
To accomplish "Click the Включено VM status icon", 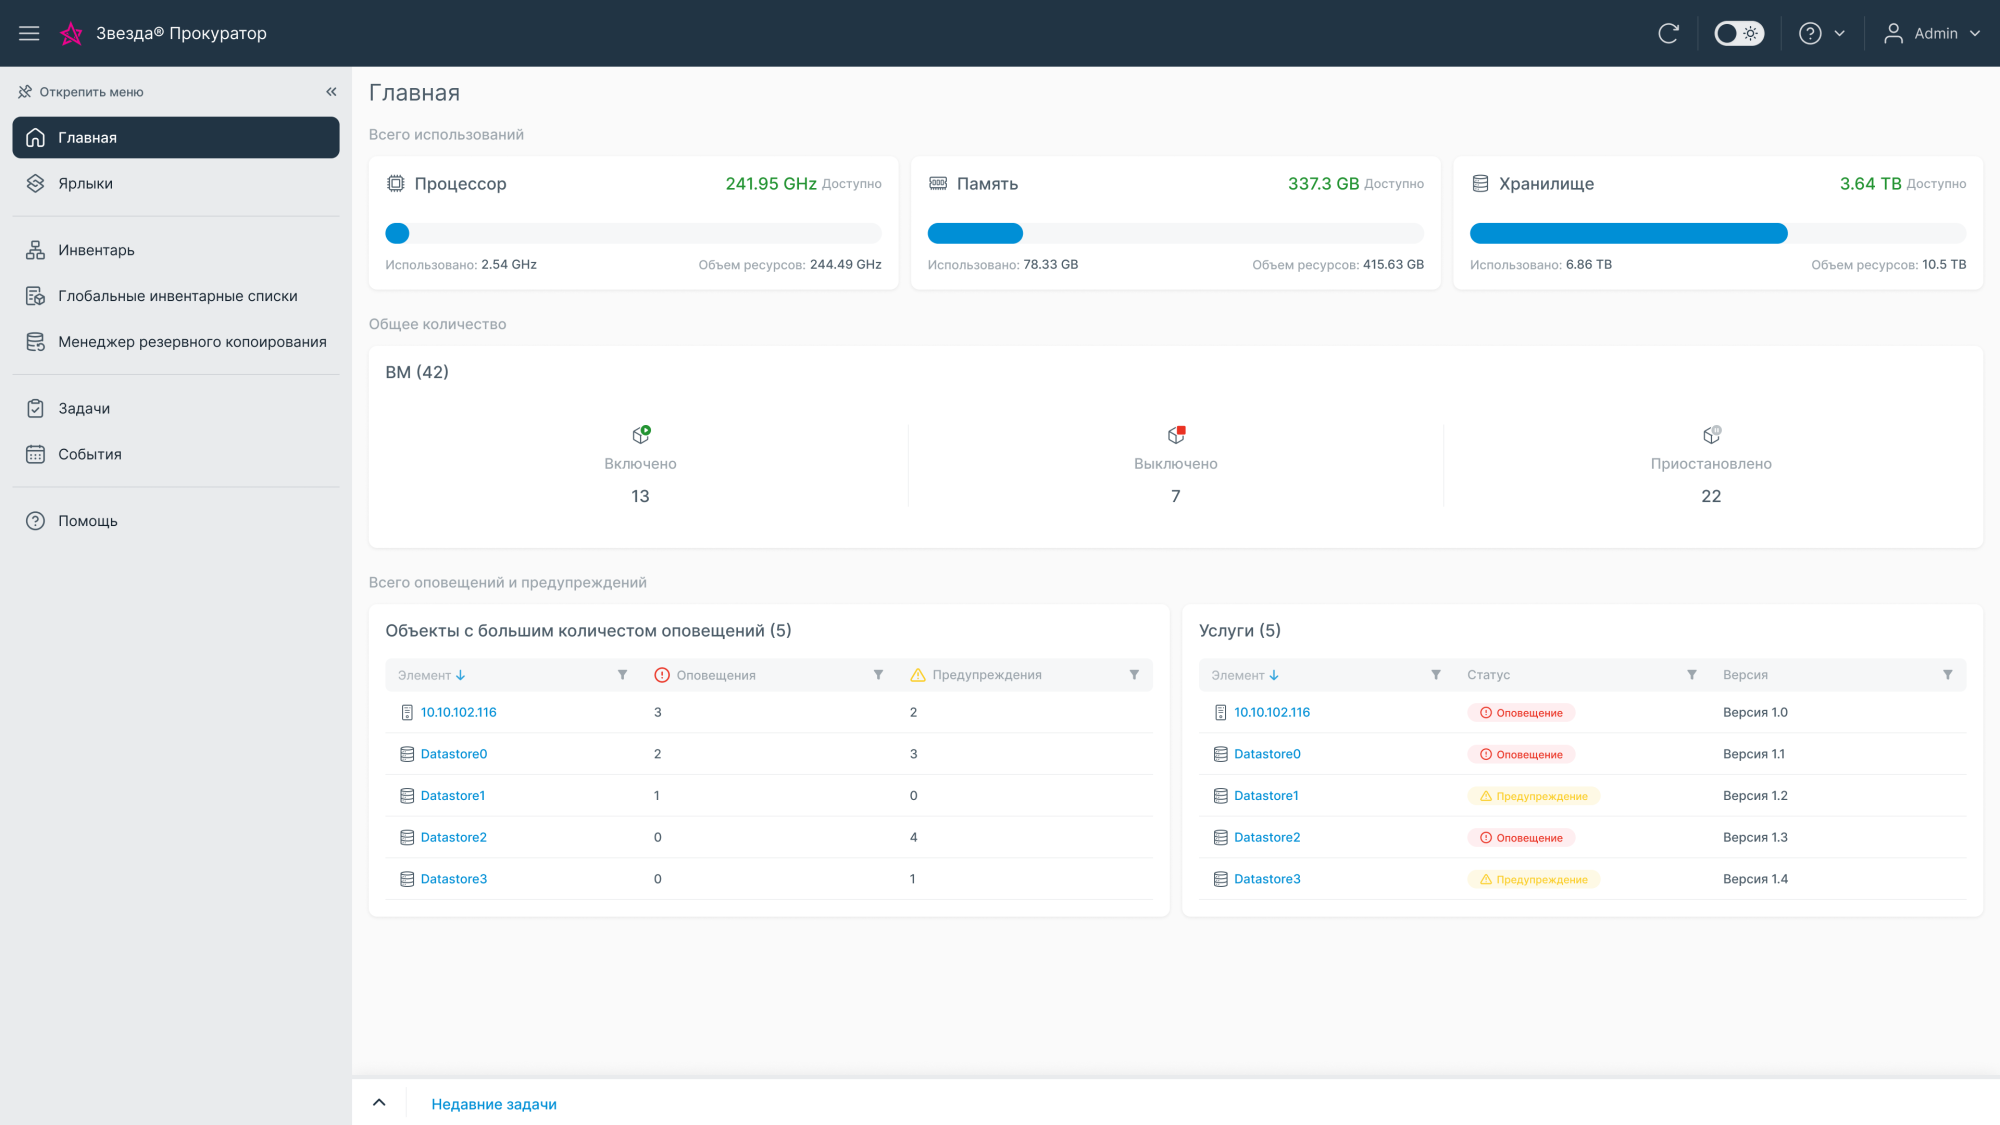I will [x=641, y=435].
